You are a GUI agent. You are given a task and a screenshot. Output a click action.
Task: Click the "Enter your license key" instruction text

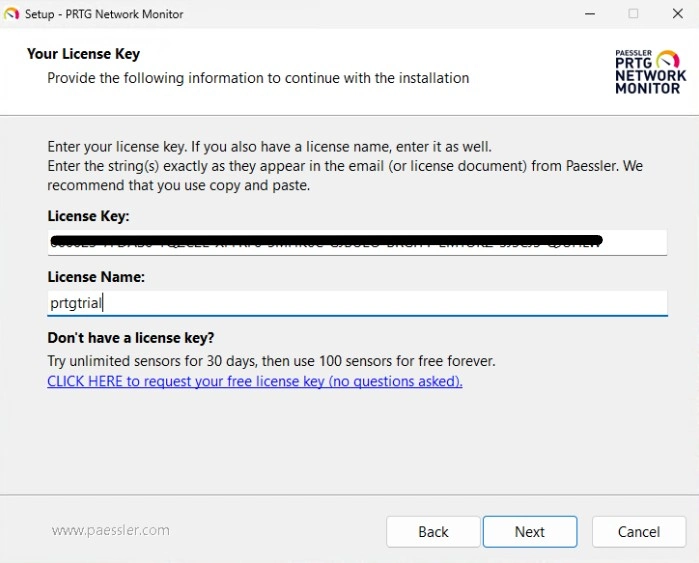coord(269,146)
